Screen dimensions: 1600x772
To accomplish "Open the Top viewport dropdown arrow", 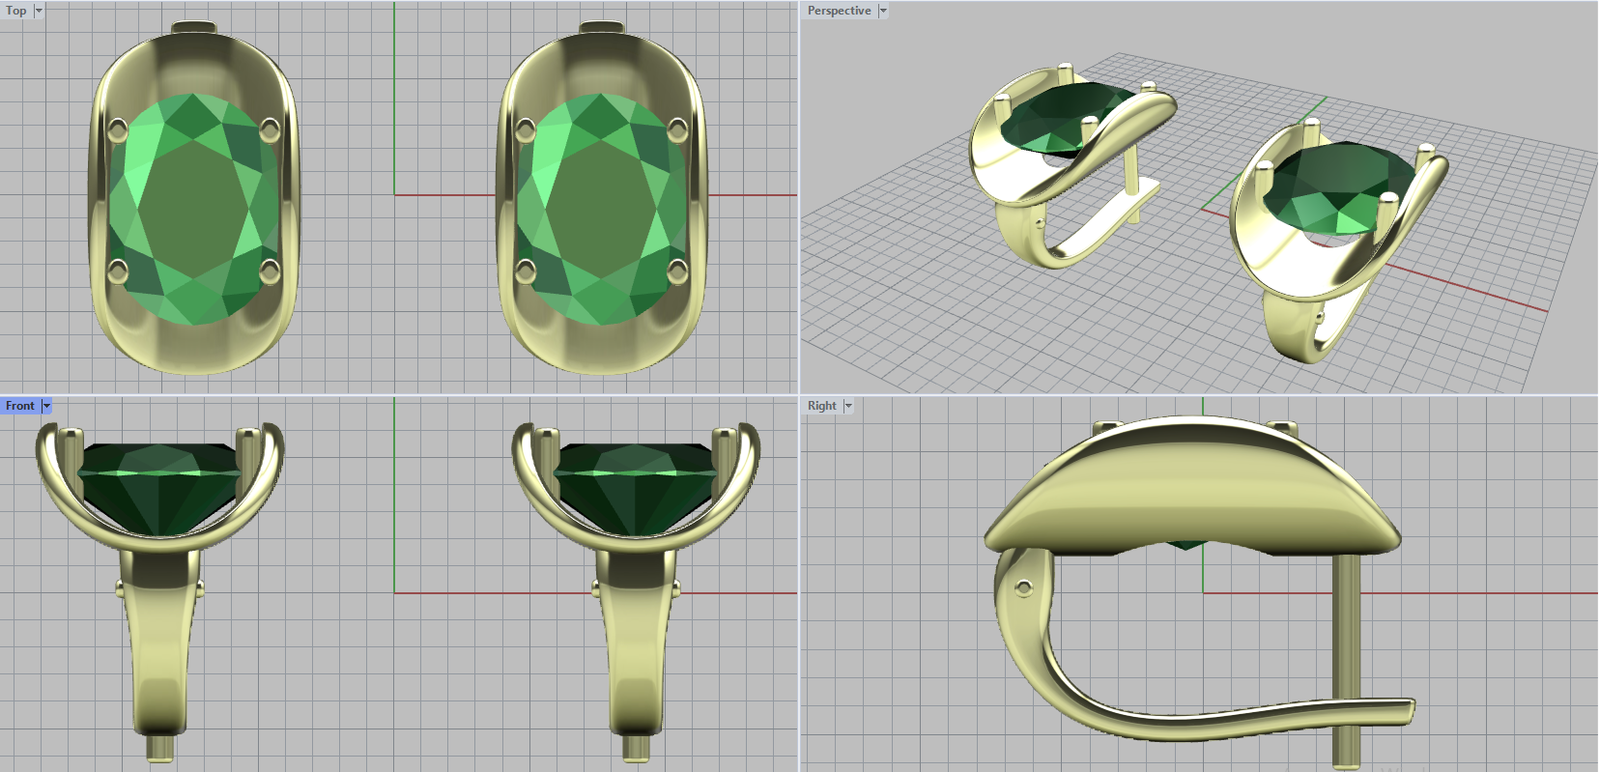I will click(39, 11).
